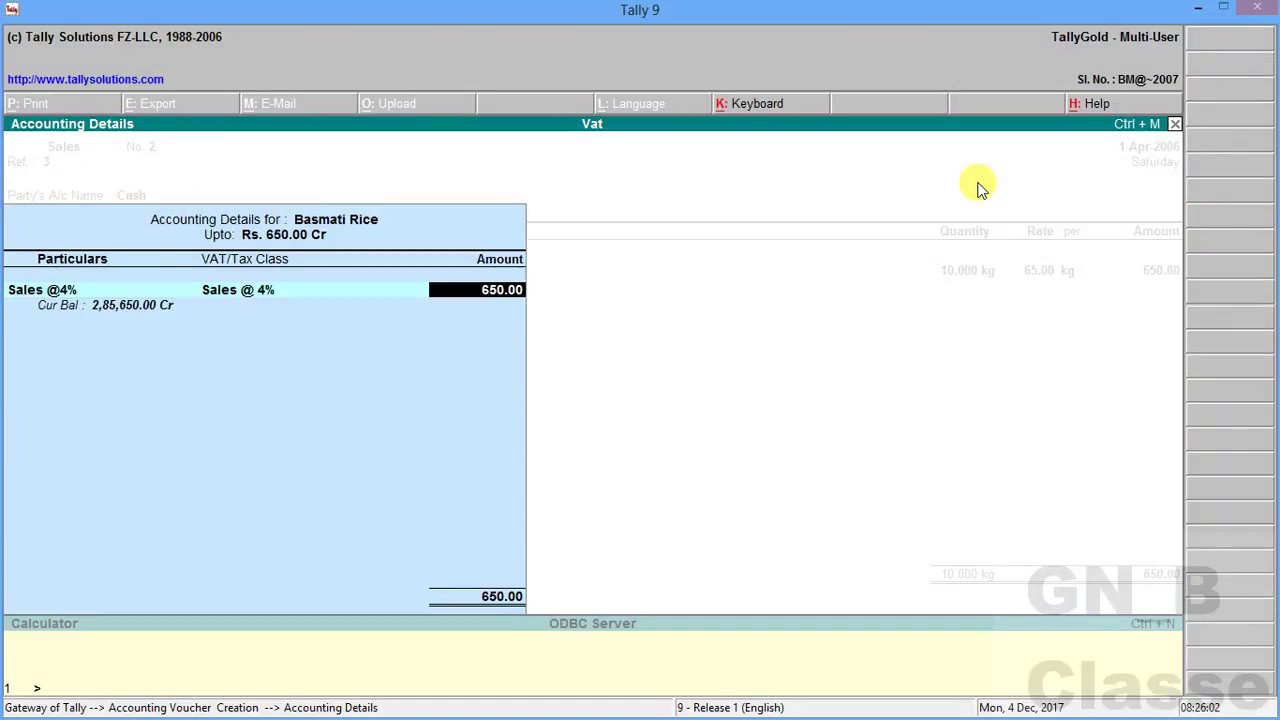Click the 08:26:02 clock in status bar

[x=1200, y=708]
